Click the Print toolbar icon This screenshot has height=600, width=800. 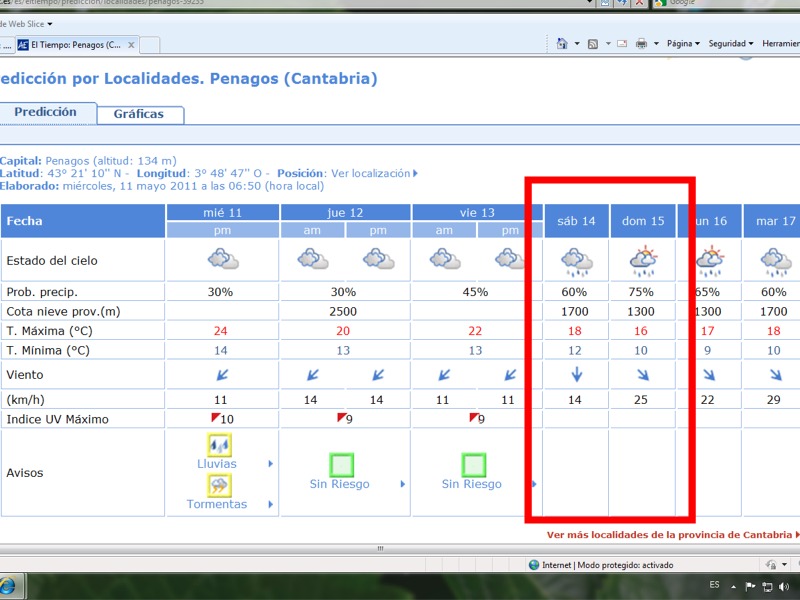coord(642,44)
